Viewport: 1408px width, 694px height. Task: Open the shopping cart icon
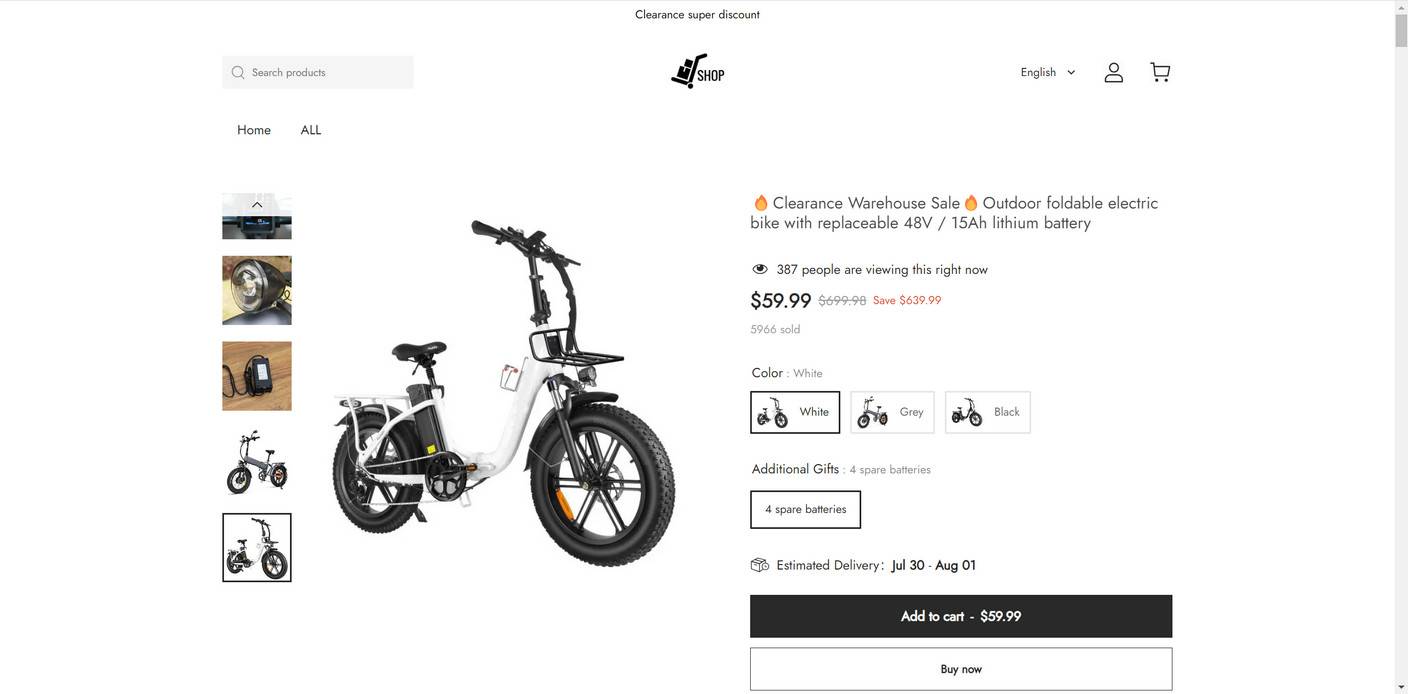[x=1160, y=72]
